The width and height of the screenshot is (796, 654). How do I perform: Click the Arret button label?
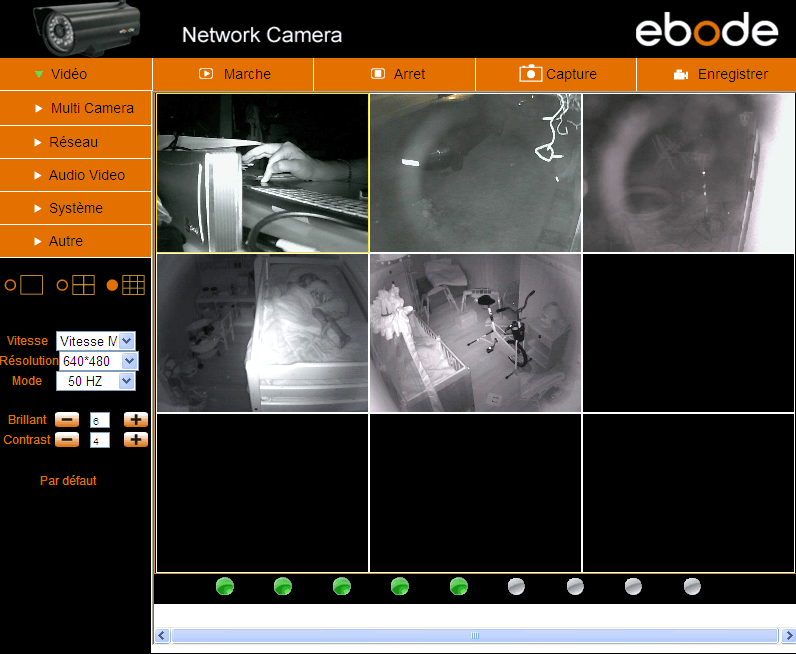pos(409,74)
